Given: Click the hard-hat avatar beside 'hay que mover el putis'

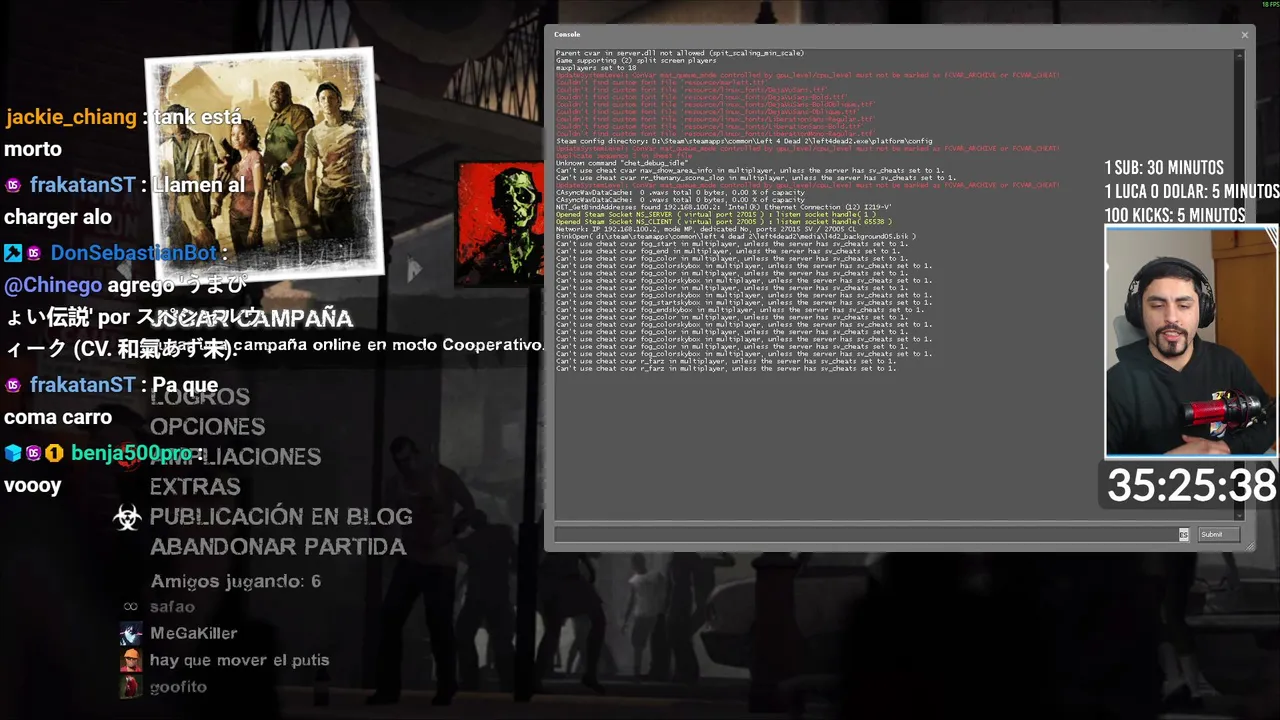Looking at the screenshot, I should (x=130, y=660).
